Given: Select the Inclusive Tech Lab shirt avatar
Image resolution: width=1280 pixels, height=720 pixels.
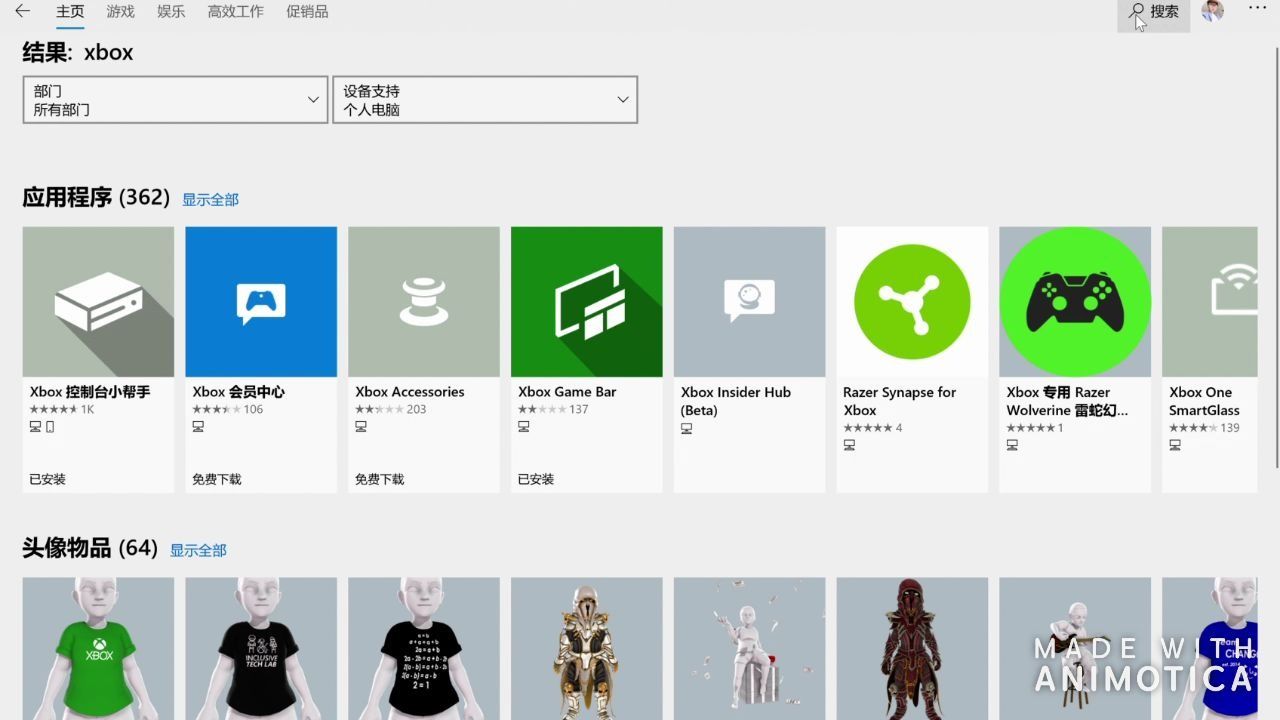Looking at the screenshot, I should click(x=261, y=648).
